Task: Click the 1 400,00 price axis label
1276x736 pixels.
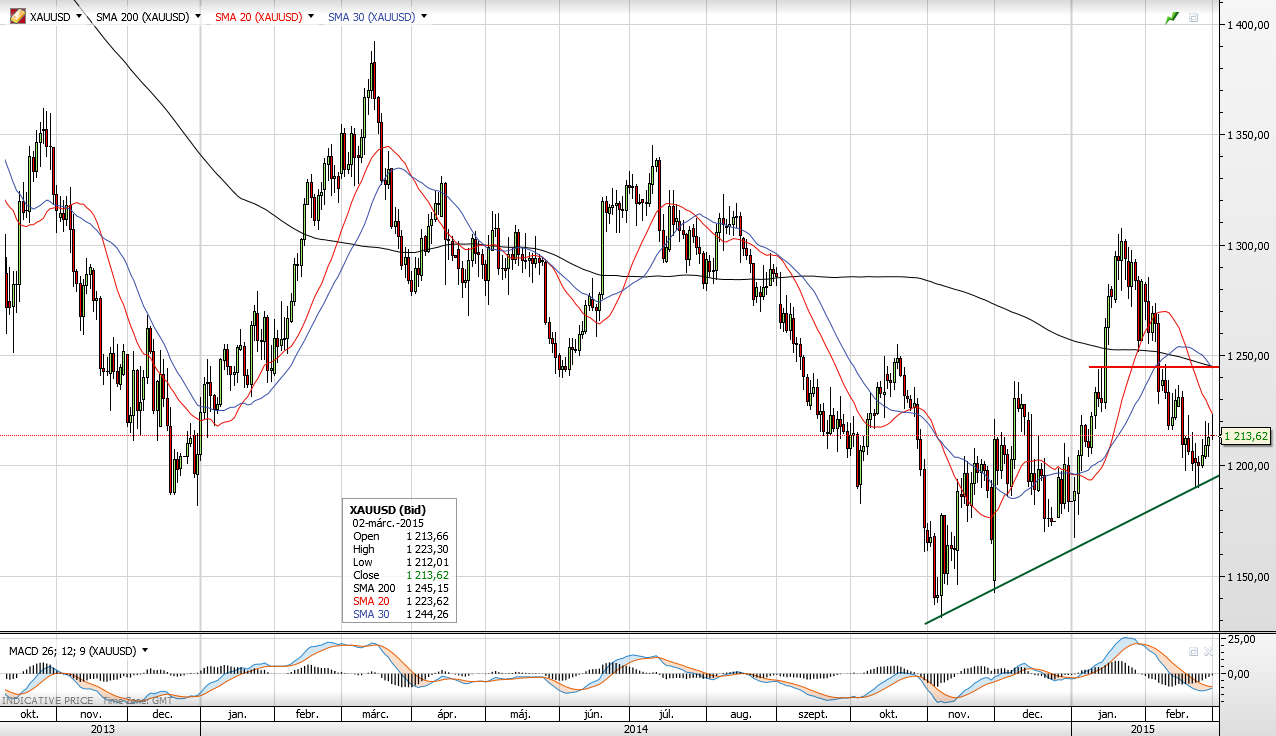Action: pyautogui.click(x=1248, y=25)
